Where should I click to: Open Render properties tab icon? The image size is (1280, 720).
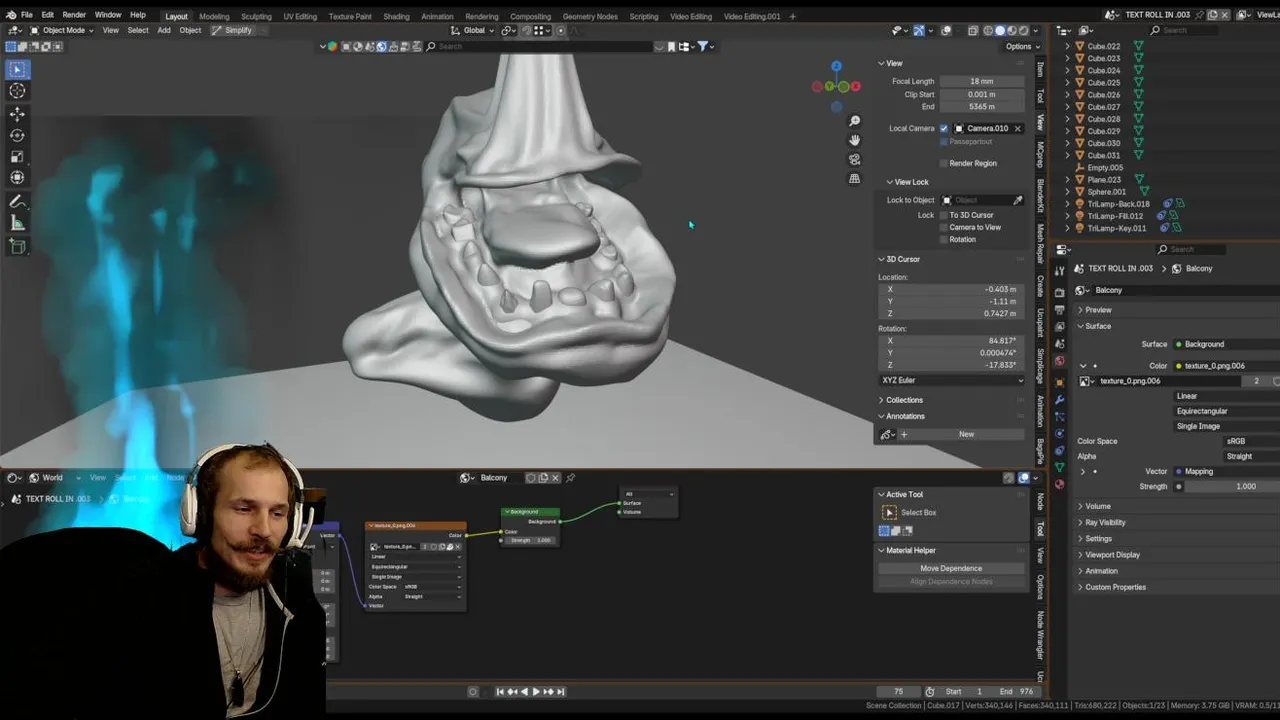tap(1060, 293)
